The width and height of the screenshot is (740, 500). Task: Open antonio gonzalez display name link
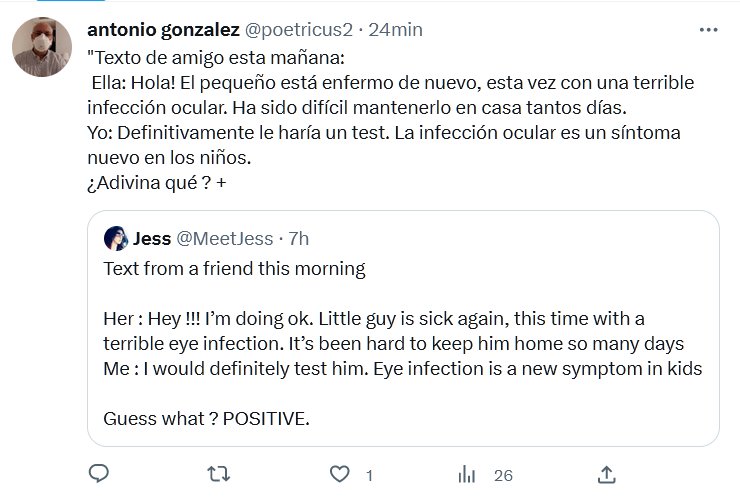pyautogui.click(x=163, y=29)
